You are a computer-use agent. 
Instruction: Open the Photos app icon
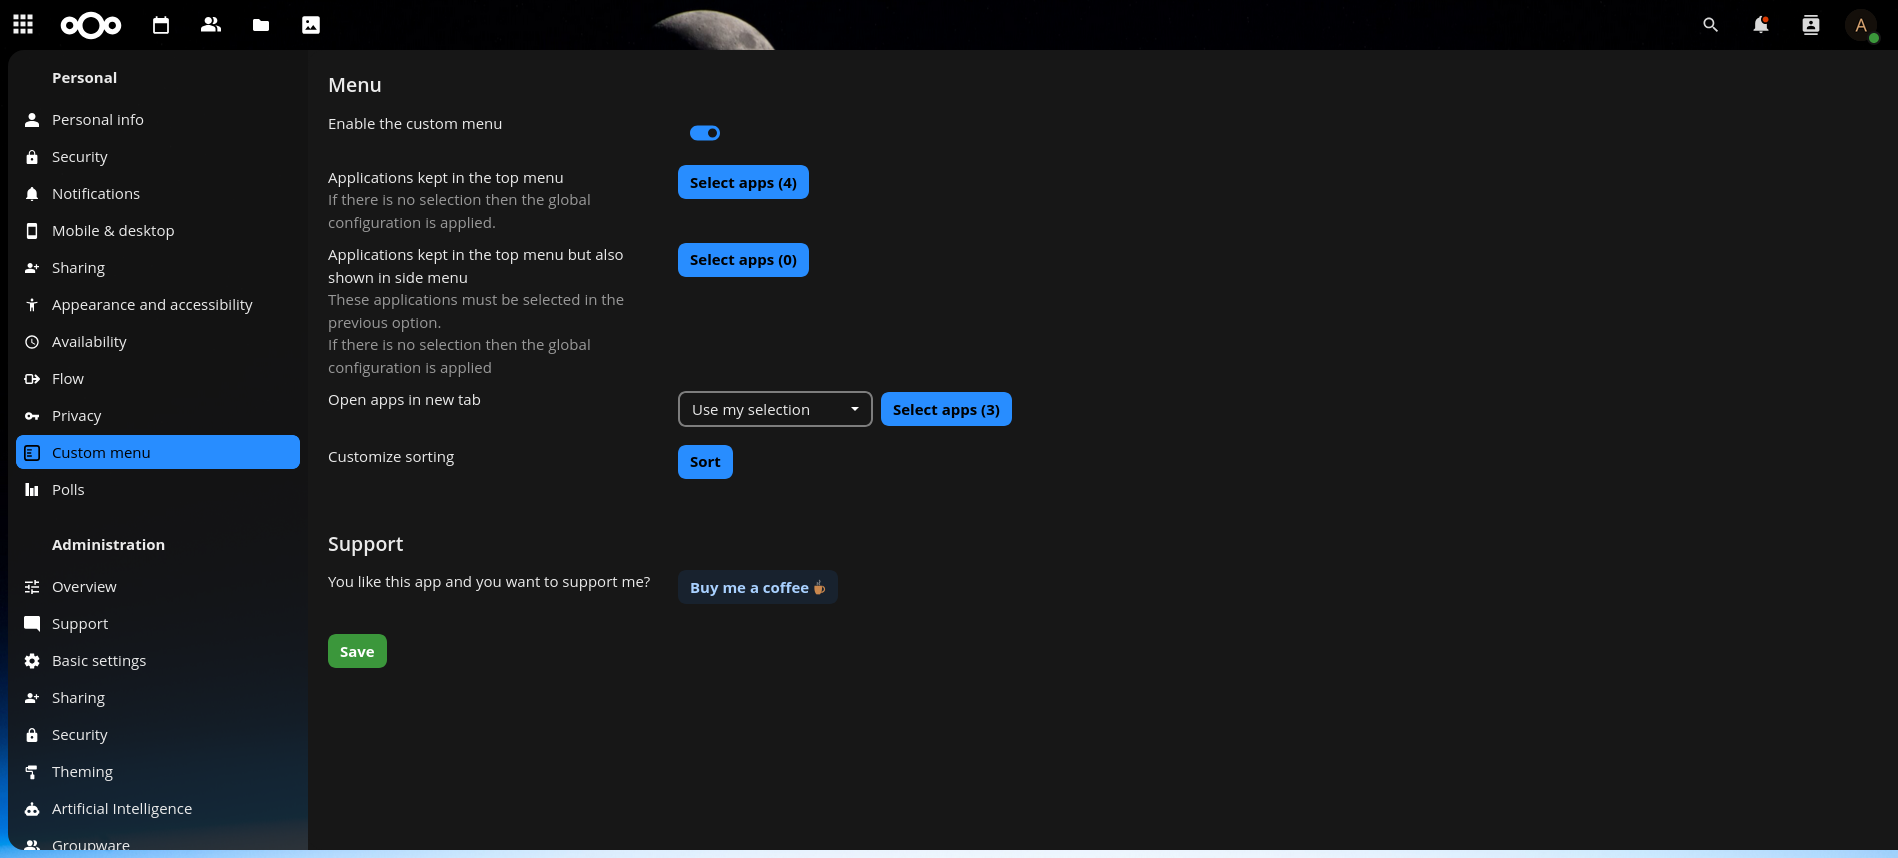tap(311, 25)
